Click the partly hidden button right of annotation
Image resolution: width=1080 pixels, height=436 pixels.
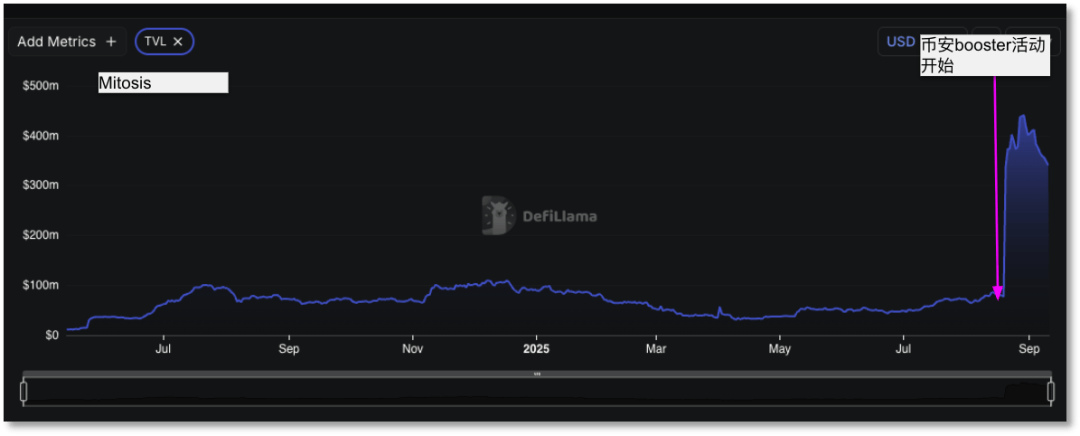tap(1055, 41)
